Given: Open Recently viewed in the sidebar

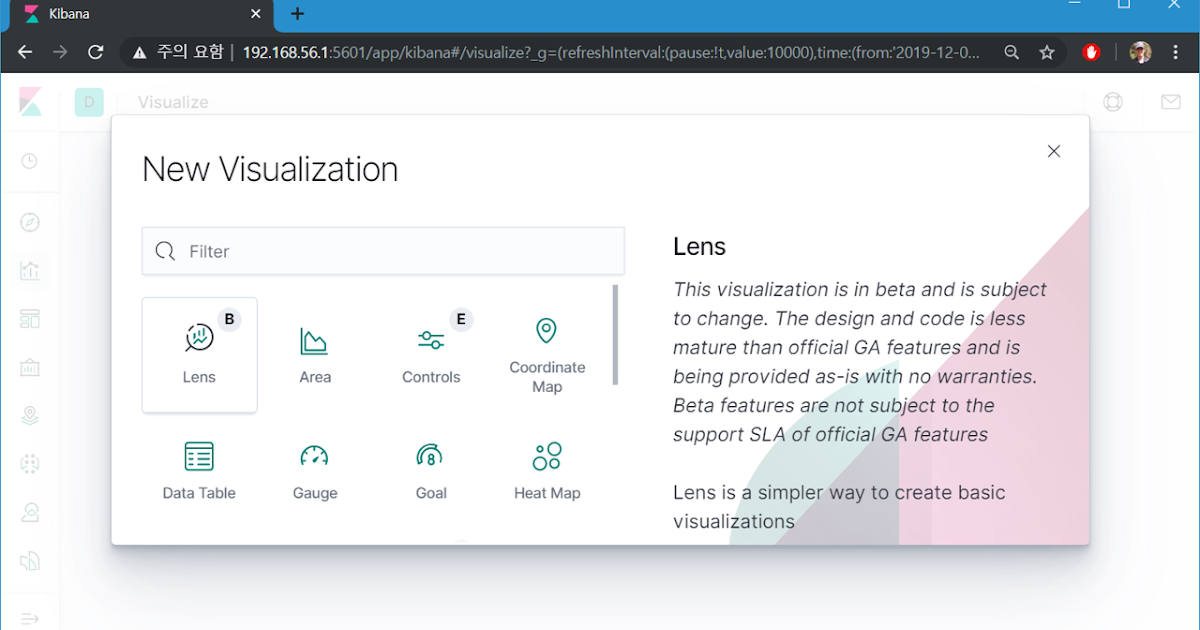Looking at the screenshot, I should coord(29,160).
